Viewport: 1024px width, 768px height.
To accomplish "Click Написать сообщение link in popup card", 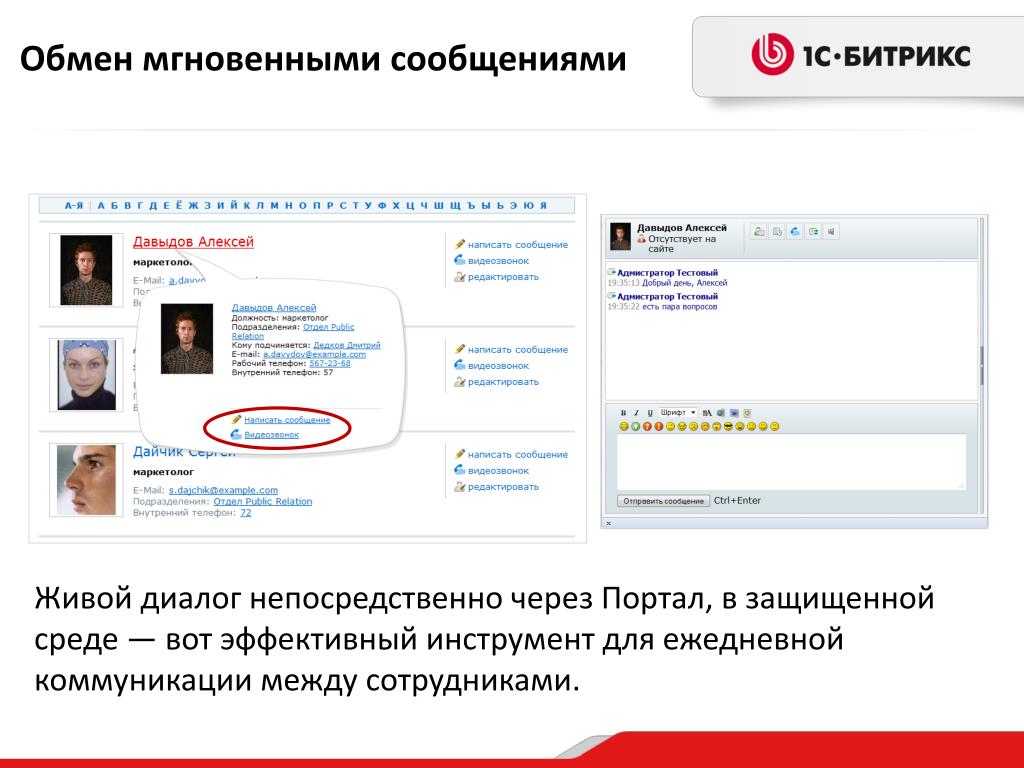I will coord(287,420).
